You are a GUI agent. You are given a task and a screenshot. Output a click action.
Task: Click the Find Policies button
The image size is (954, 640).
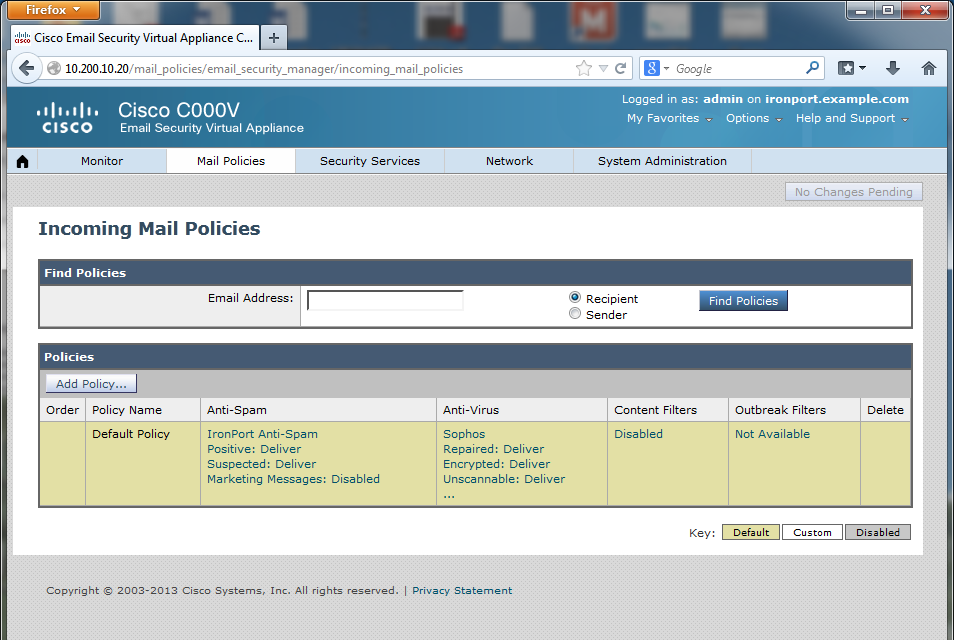point(743,301)
